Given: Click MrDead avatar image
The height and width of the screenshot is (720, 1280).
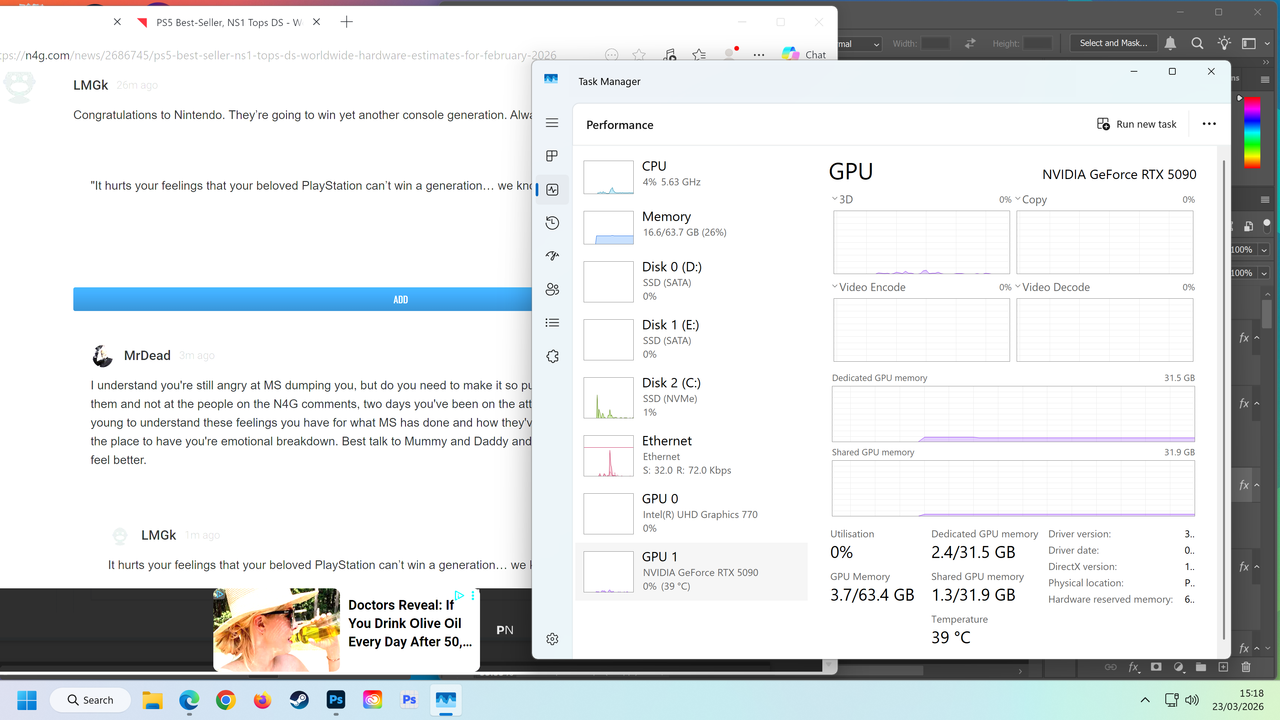Looking at the screenshot, I should tap(102, 356).
